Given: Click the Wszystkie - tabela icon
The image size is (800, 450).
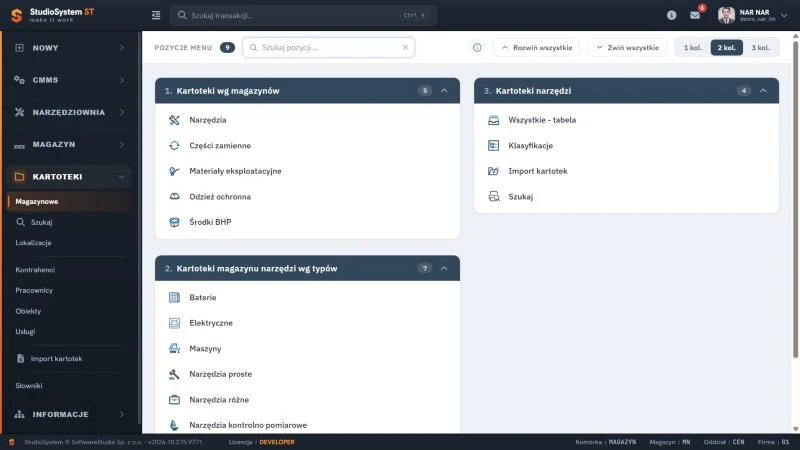Looking at the screenshot, I should [x=493, y=120].
